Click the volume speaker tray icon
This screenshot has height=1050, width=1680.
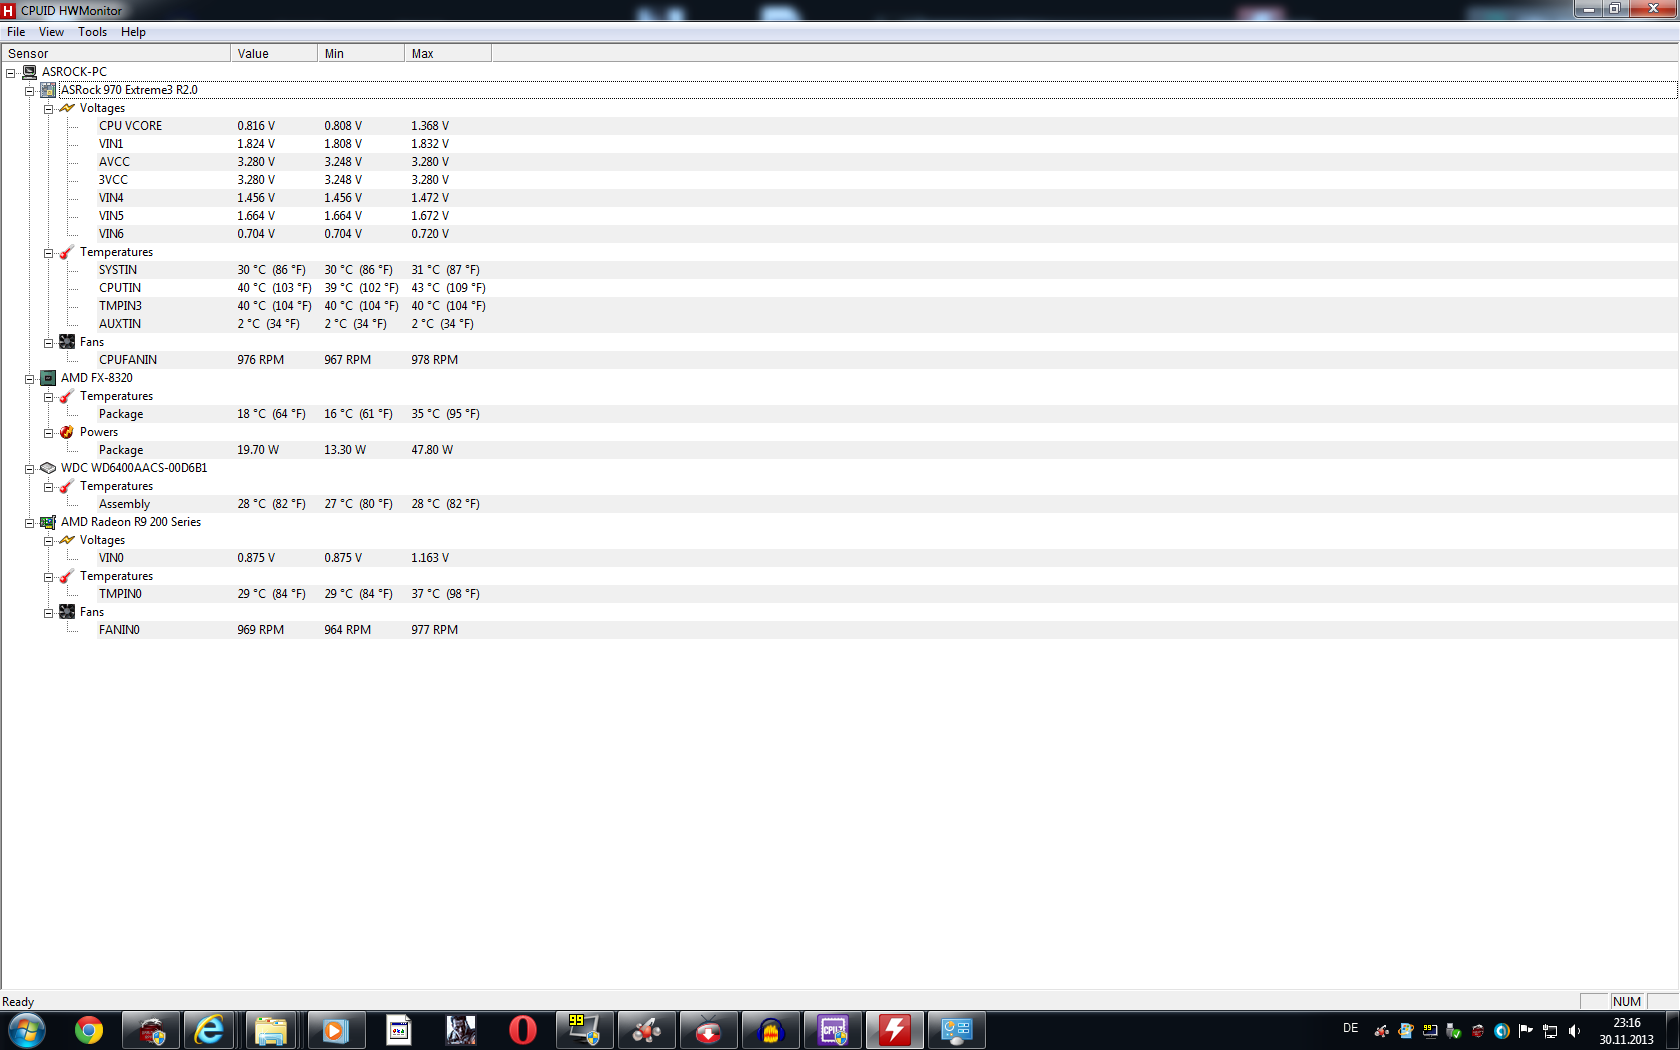(1574, 1031)
